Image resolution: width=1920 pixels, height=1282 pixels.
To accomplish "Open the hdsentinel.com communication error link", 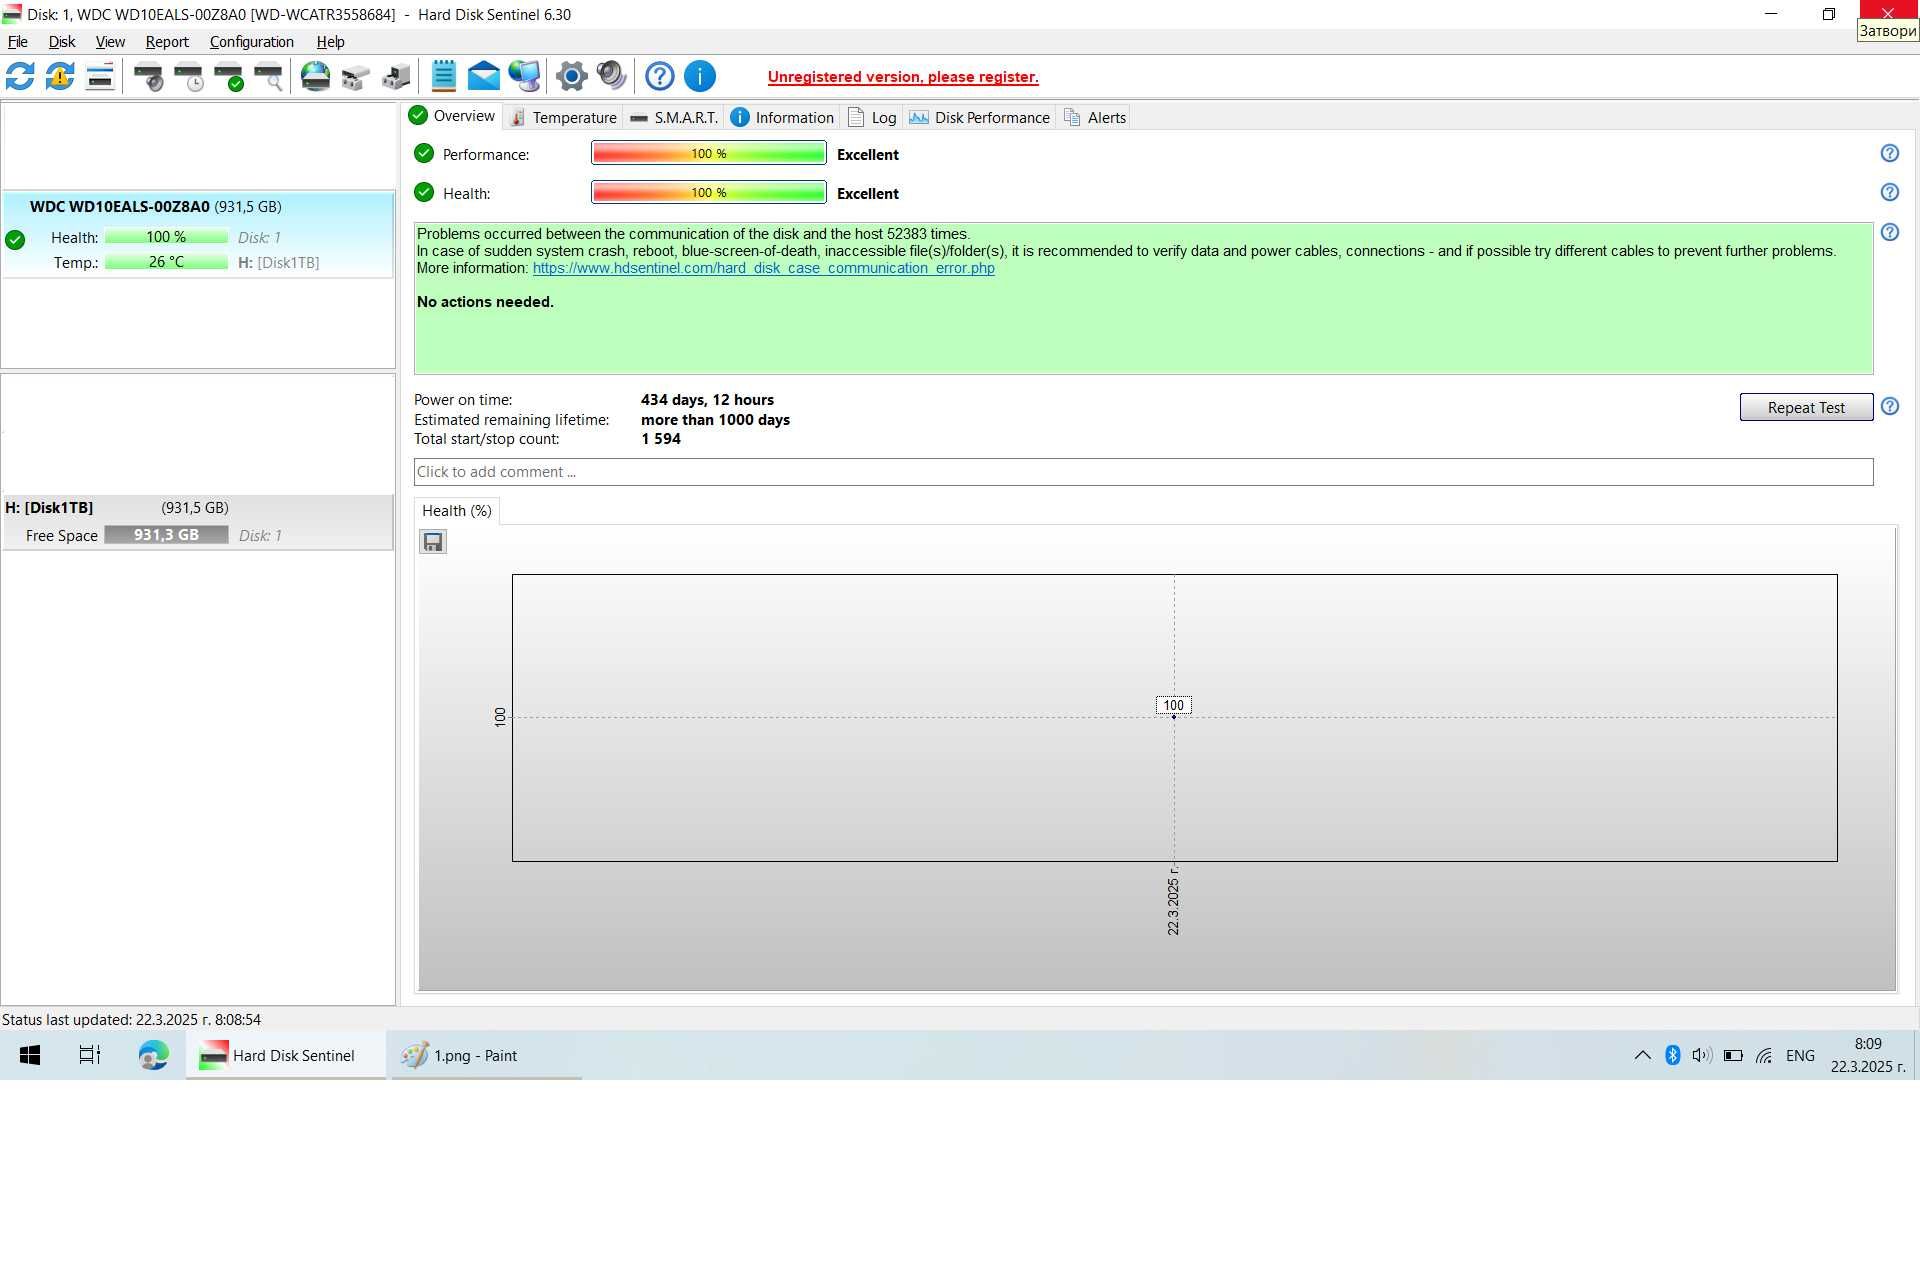I will (x=763, y=268).
